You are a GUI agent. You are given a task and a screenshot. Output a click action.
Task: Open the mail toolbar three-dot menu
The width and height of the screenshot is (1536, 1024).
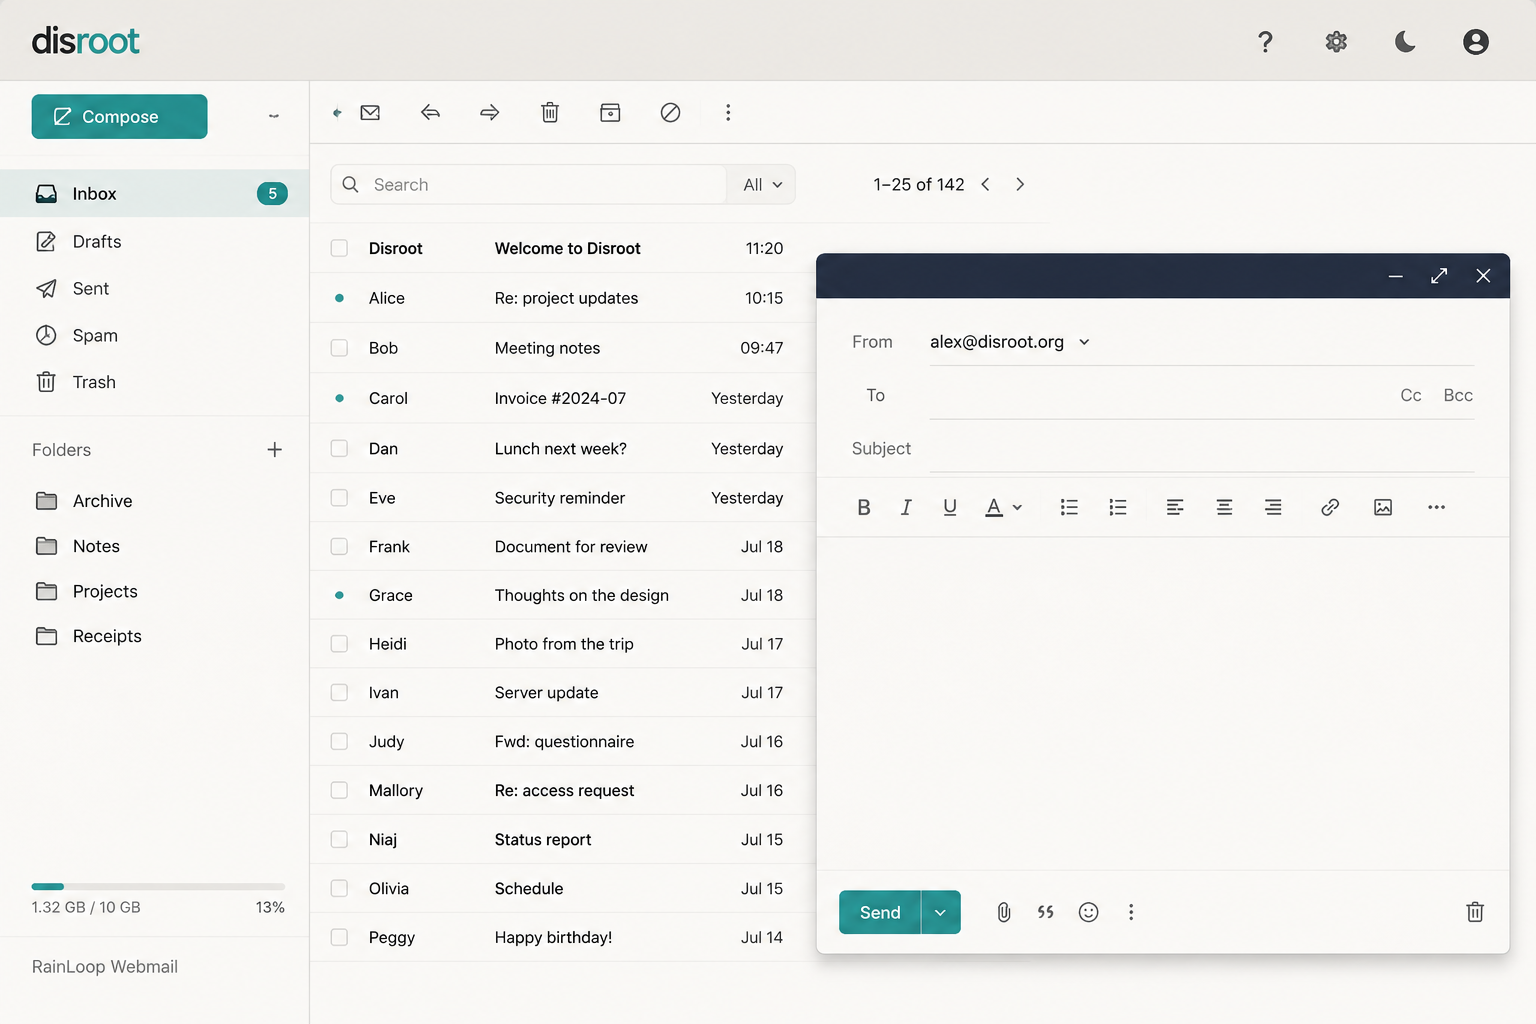728,112
